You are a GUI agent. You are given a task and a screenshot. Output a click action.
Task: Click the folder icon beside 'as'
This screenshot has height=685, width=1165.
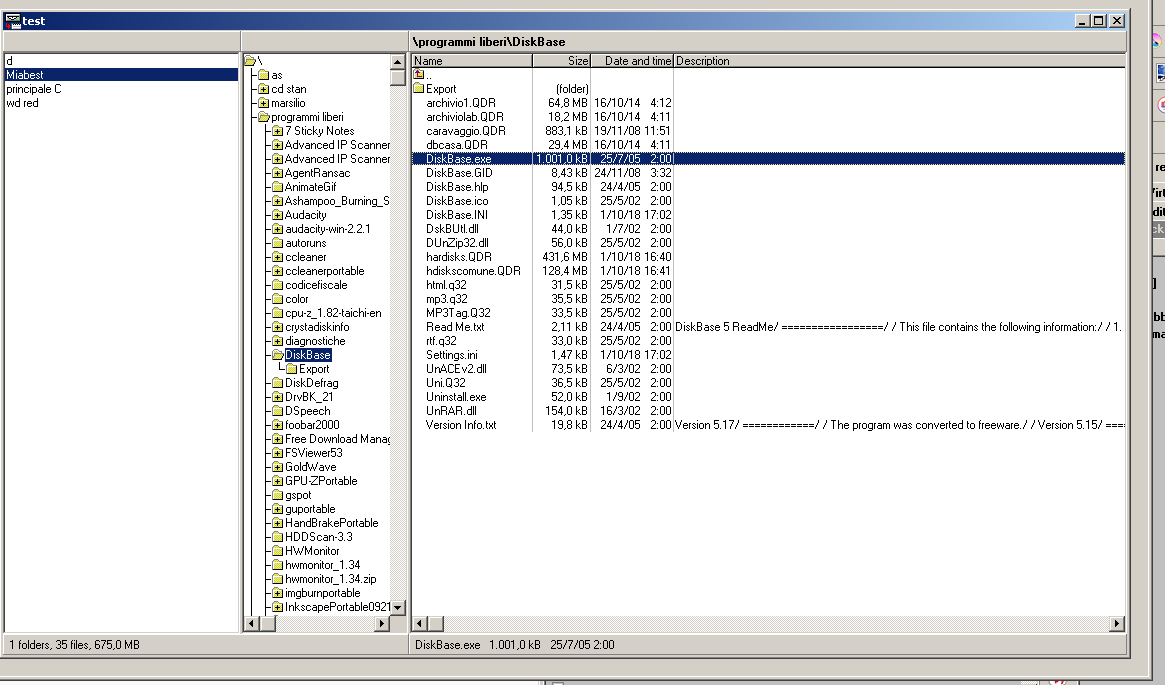click(264, 75)
